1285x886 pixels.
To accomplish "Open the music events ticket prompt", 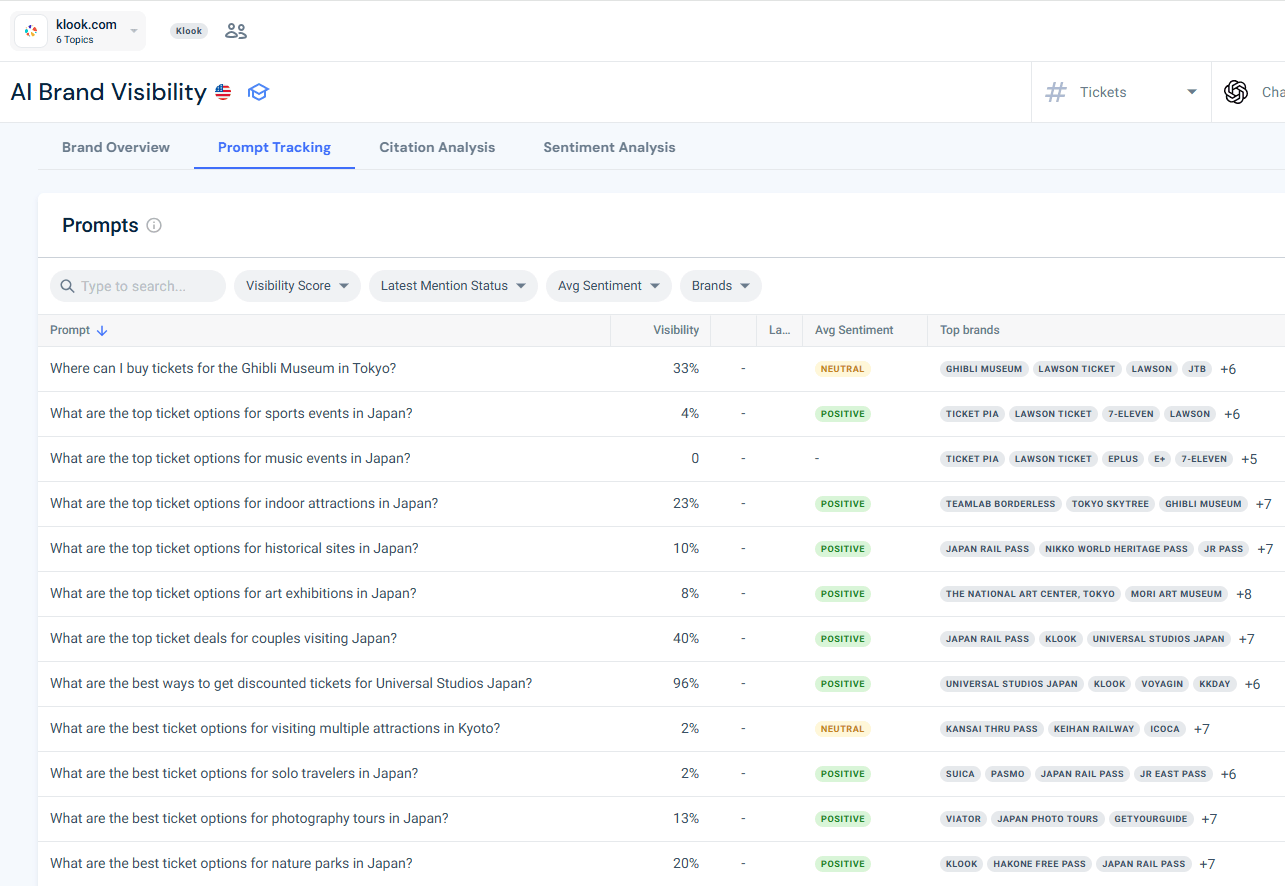I will pyautogui.click(x=230, y=458).
